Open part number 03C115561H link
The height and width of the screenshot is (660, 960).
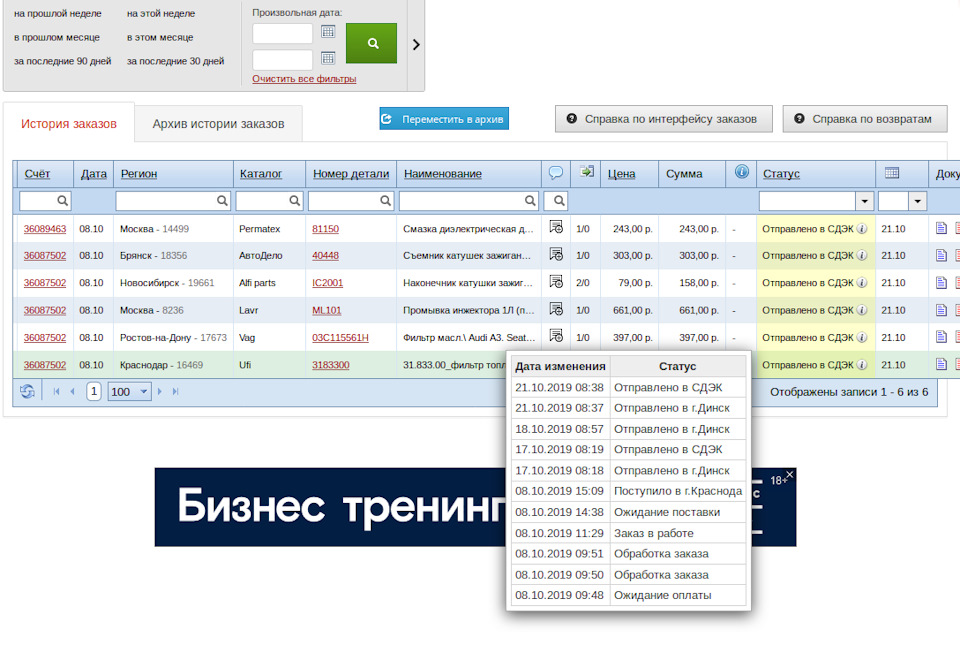tap(340, 338)
